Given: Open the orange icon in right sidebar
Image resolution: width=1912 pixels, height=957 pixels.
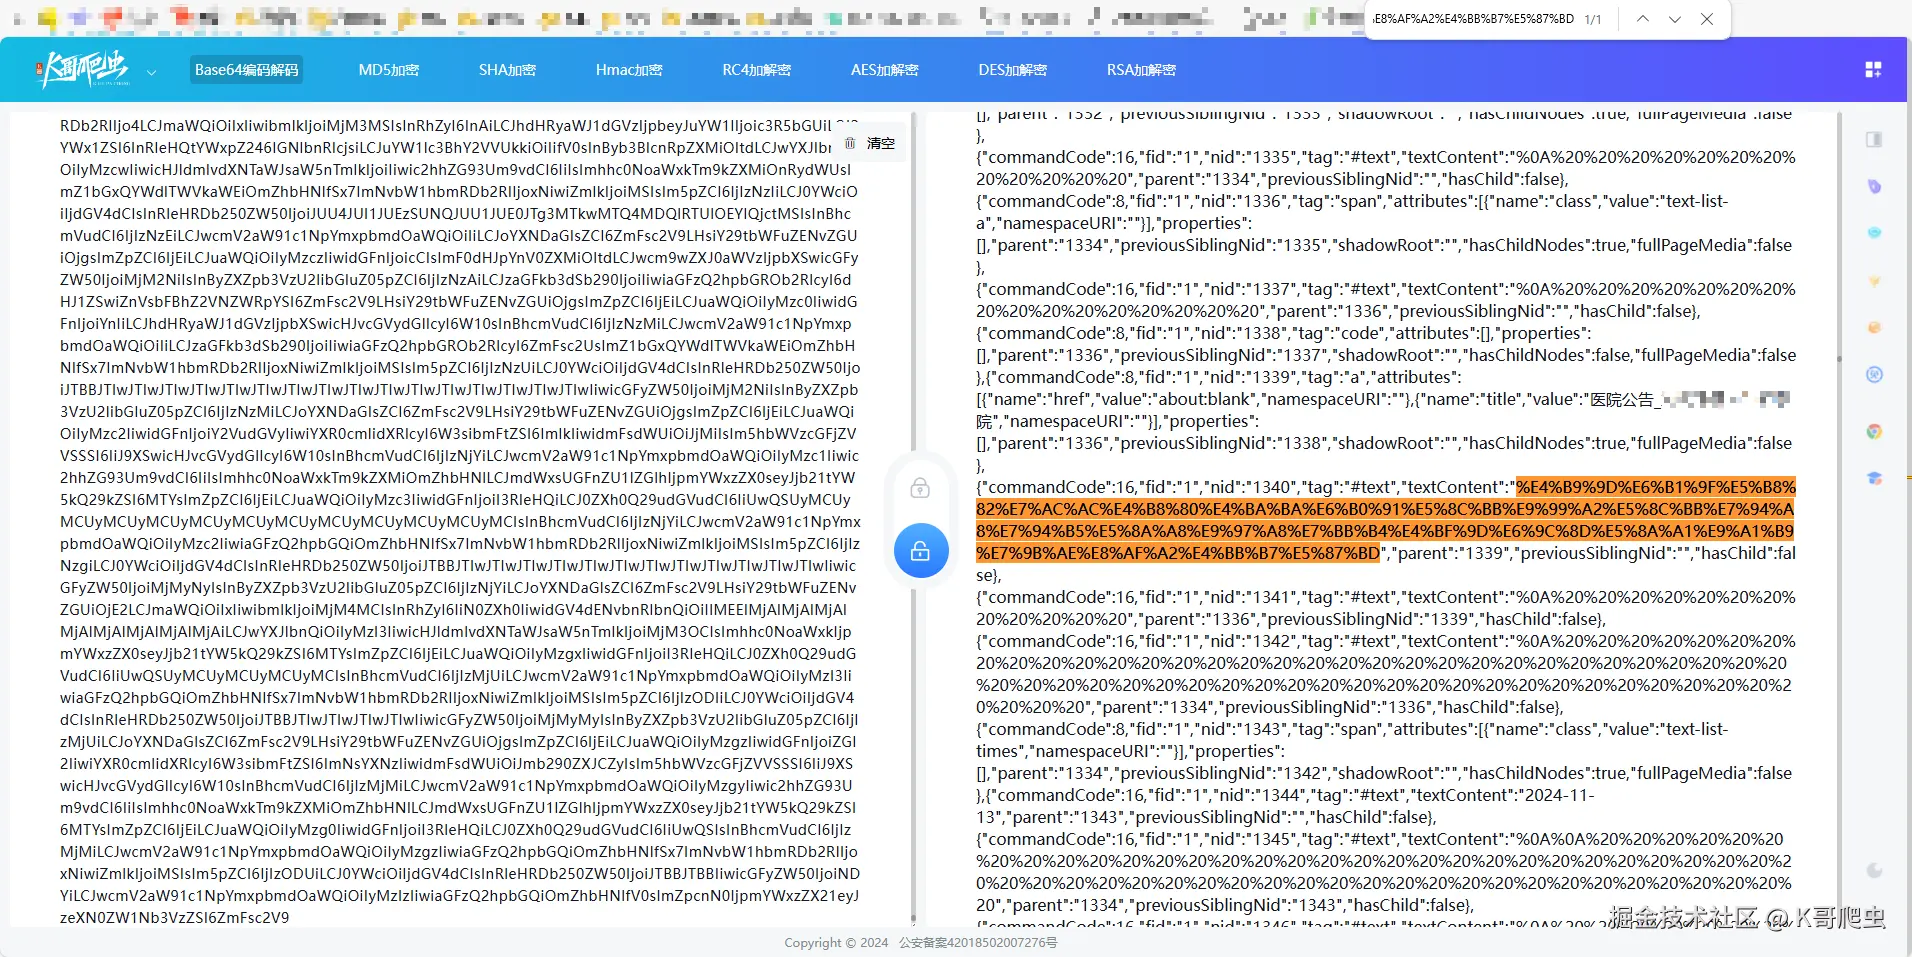Looking at the screenshot, I should 1874,327.
